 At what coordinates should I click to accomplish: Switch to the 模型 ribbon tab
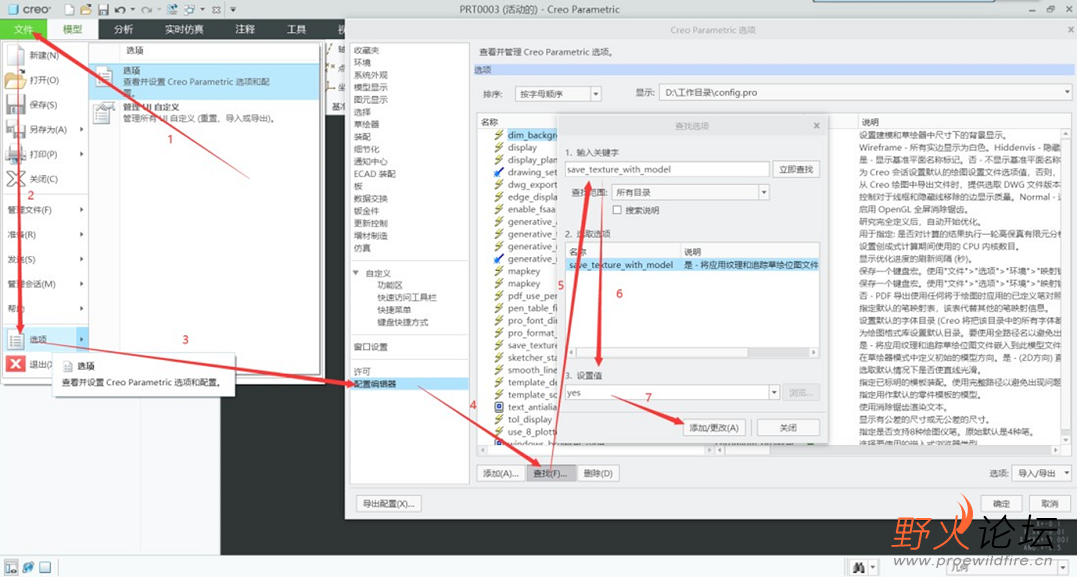click(72, 29)
